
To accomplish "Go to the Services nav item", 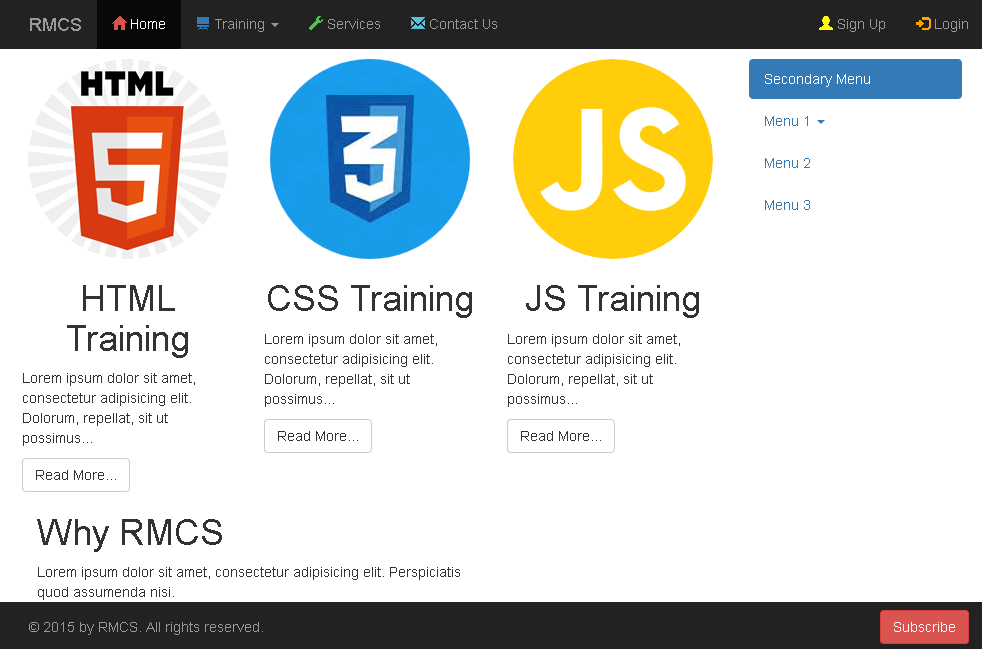I will 344,24.
